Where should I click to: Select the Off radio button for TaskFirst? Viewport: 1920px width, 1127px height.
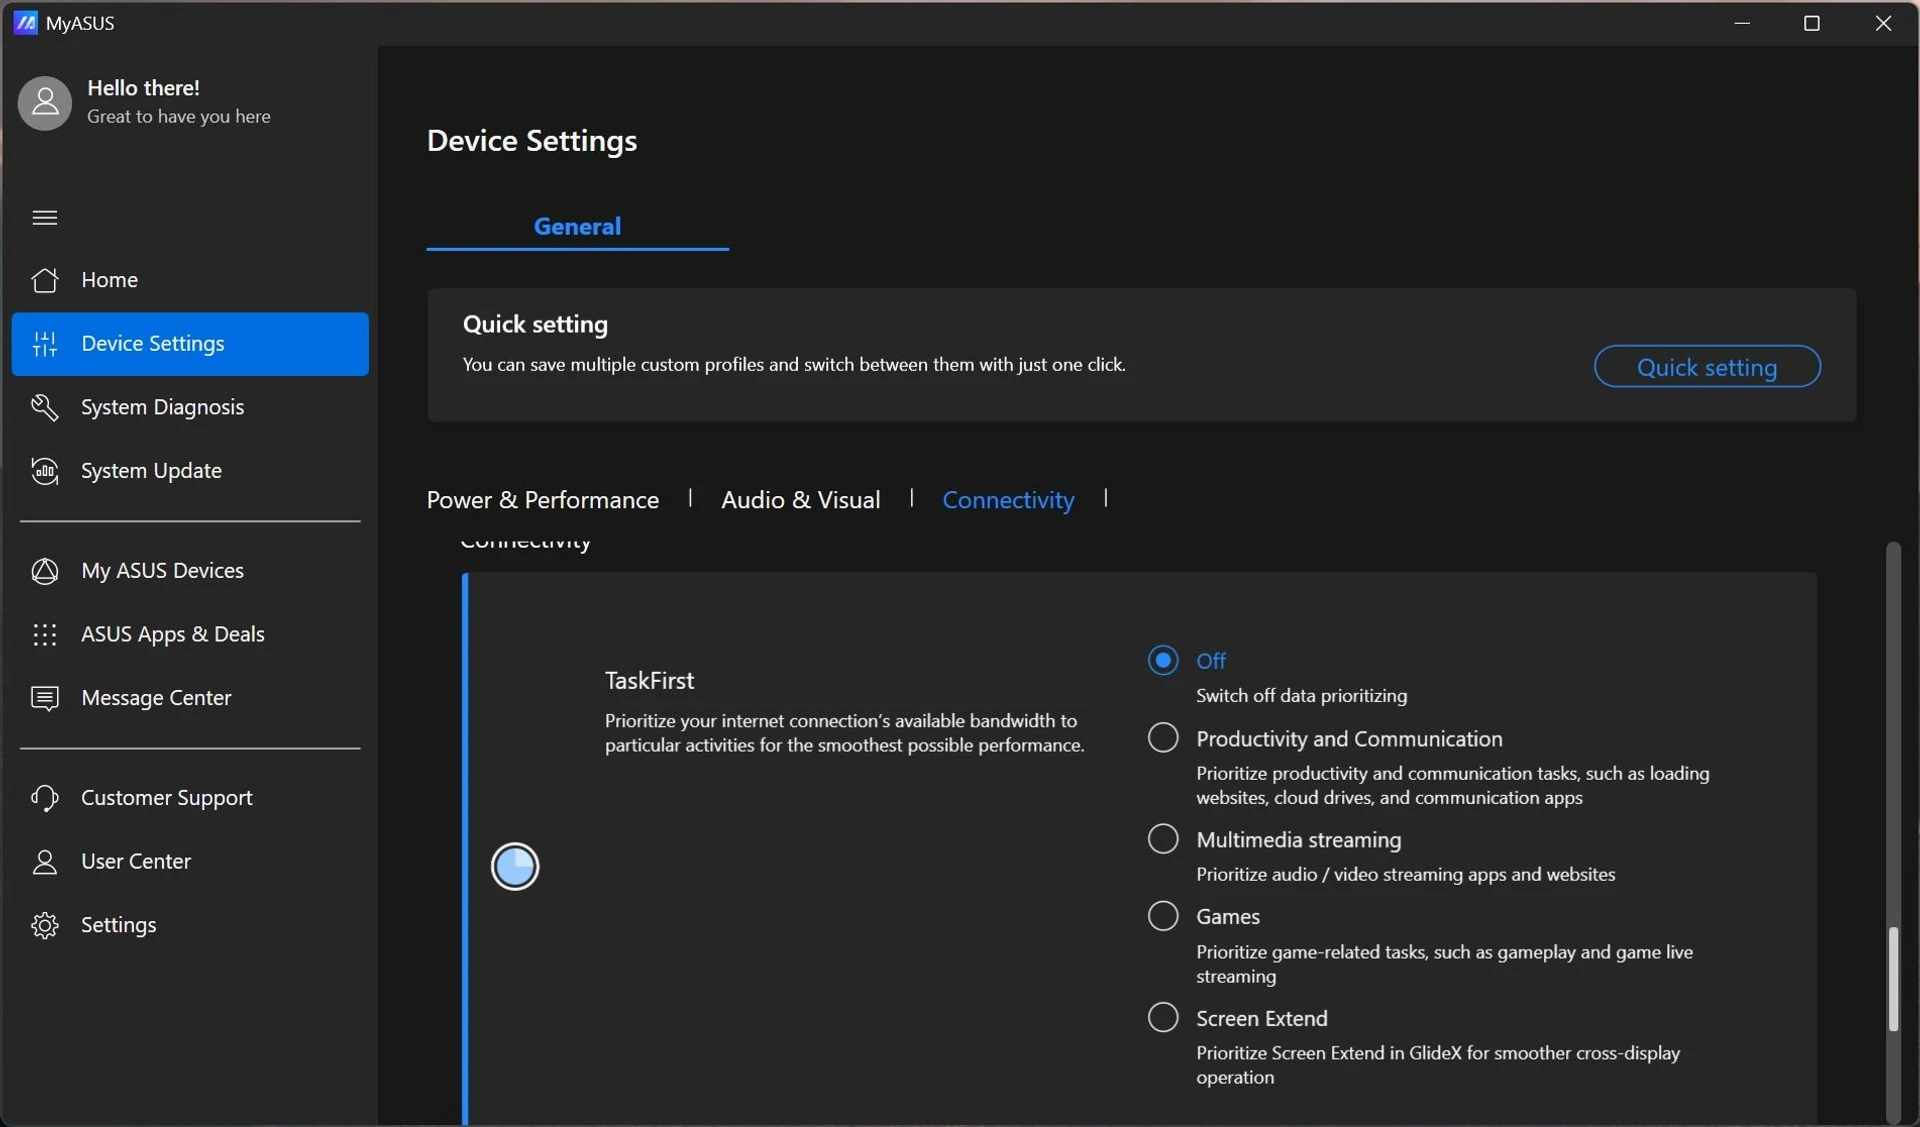[x=1163, y=660]
